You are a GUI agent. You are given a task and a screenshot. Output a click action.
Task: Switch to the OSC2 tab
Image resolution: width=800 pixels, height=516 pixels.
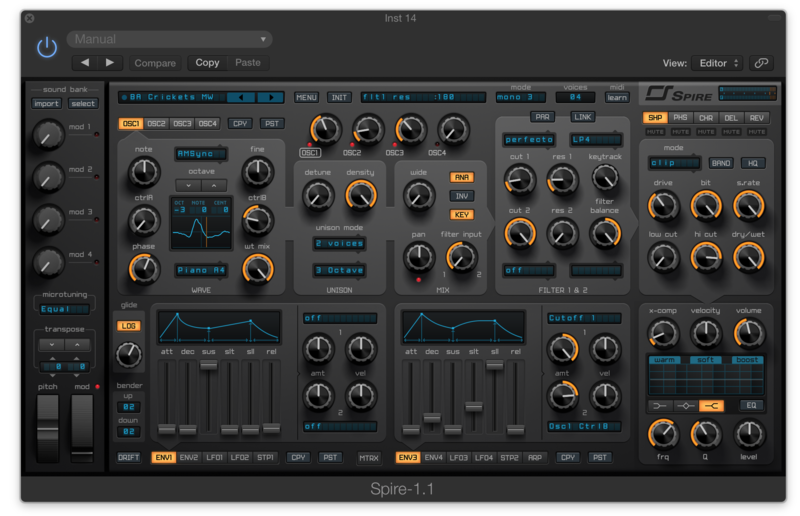point(156,124)
